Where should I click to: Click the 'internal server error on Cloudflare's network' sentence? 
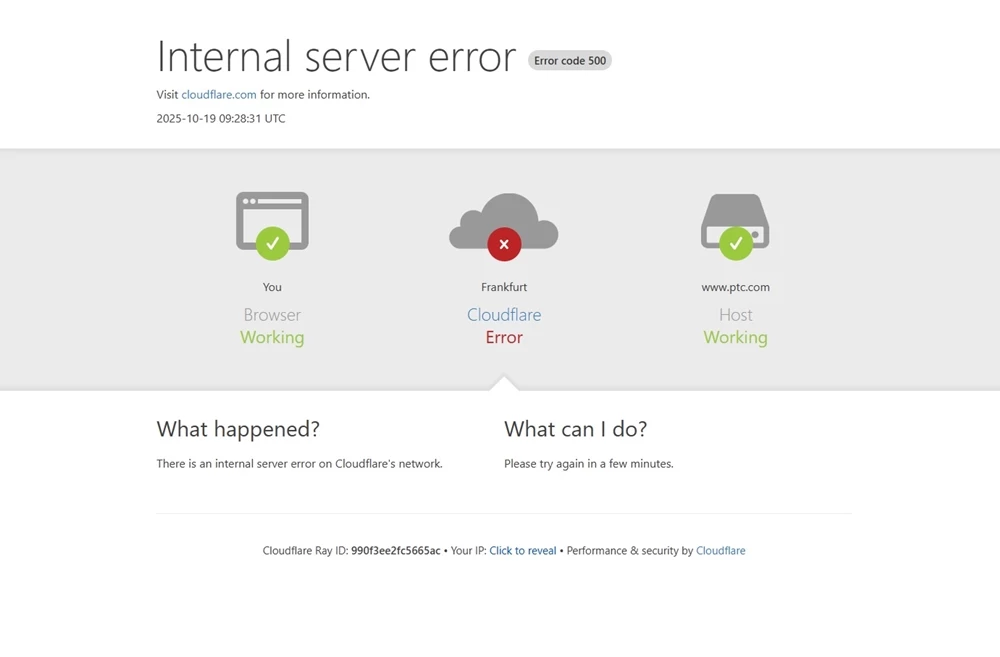coord(299,464)
